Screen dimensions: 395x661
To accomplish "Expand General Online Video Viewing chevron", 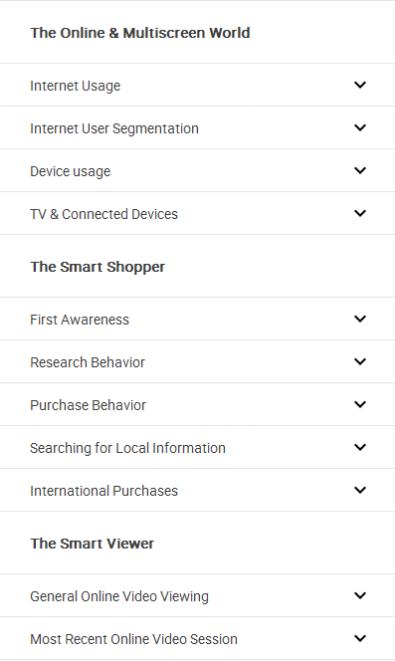I will click(x=360, y=596).
